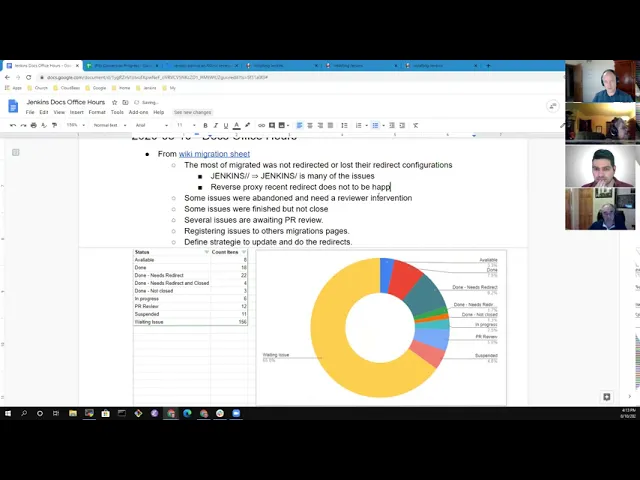This screenshot has height=480, width=640.
Task: Open Microsoft Edge from the taskbar
Action: tap(187, 413)
